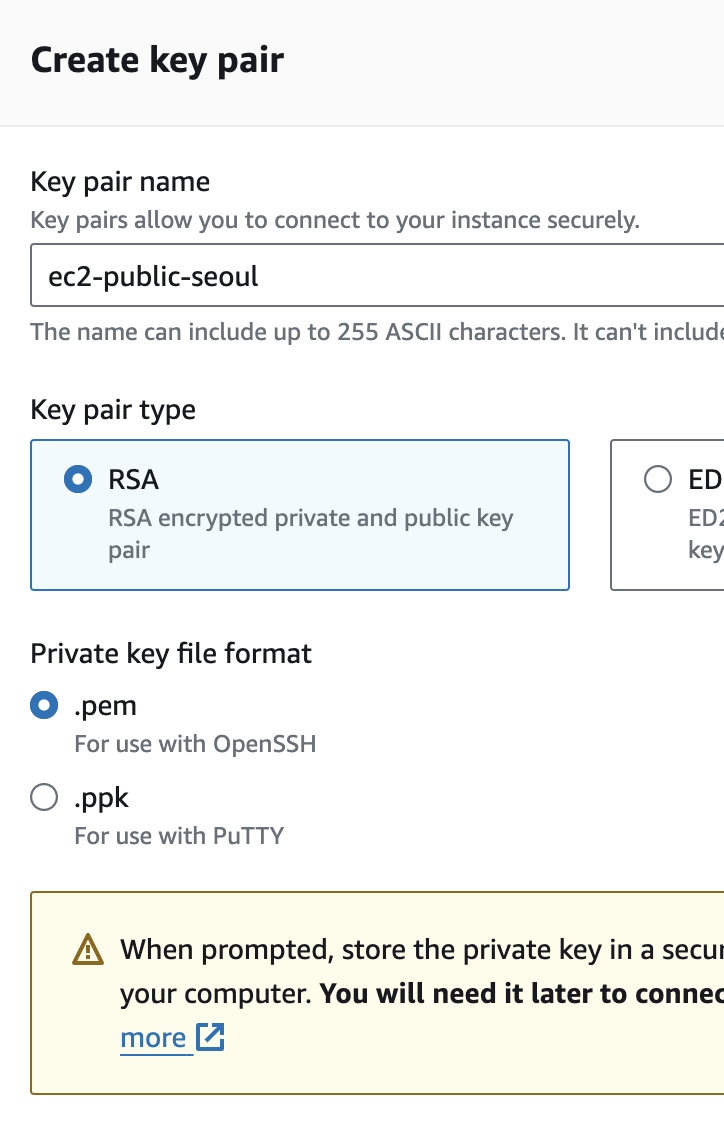Click the ".ppk" label text
Viewport: 724px width, 1126px height.
click(x=101, y=798)
